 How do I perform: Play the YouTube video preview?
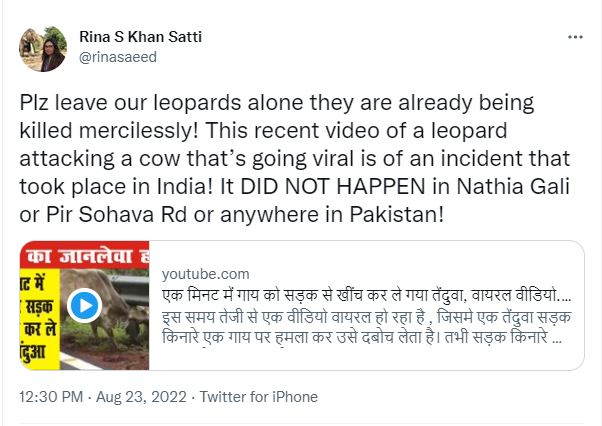click(84, 305)
